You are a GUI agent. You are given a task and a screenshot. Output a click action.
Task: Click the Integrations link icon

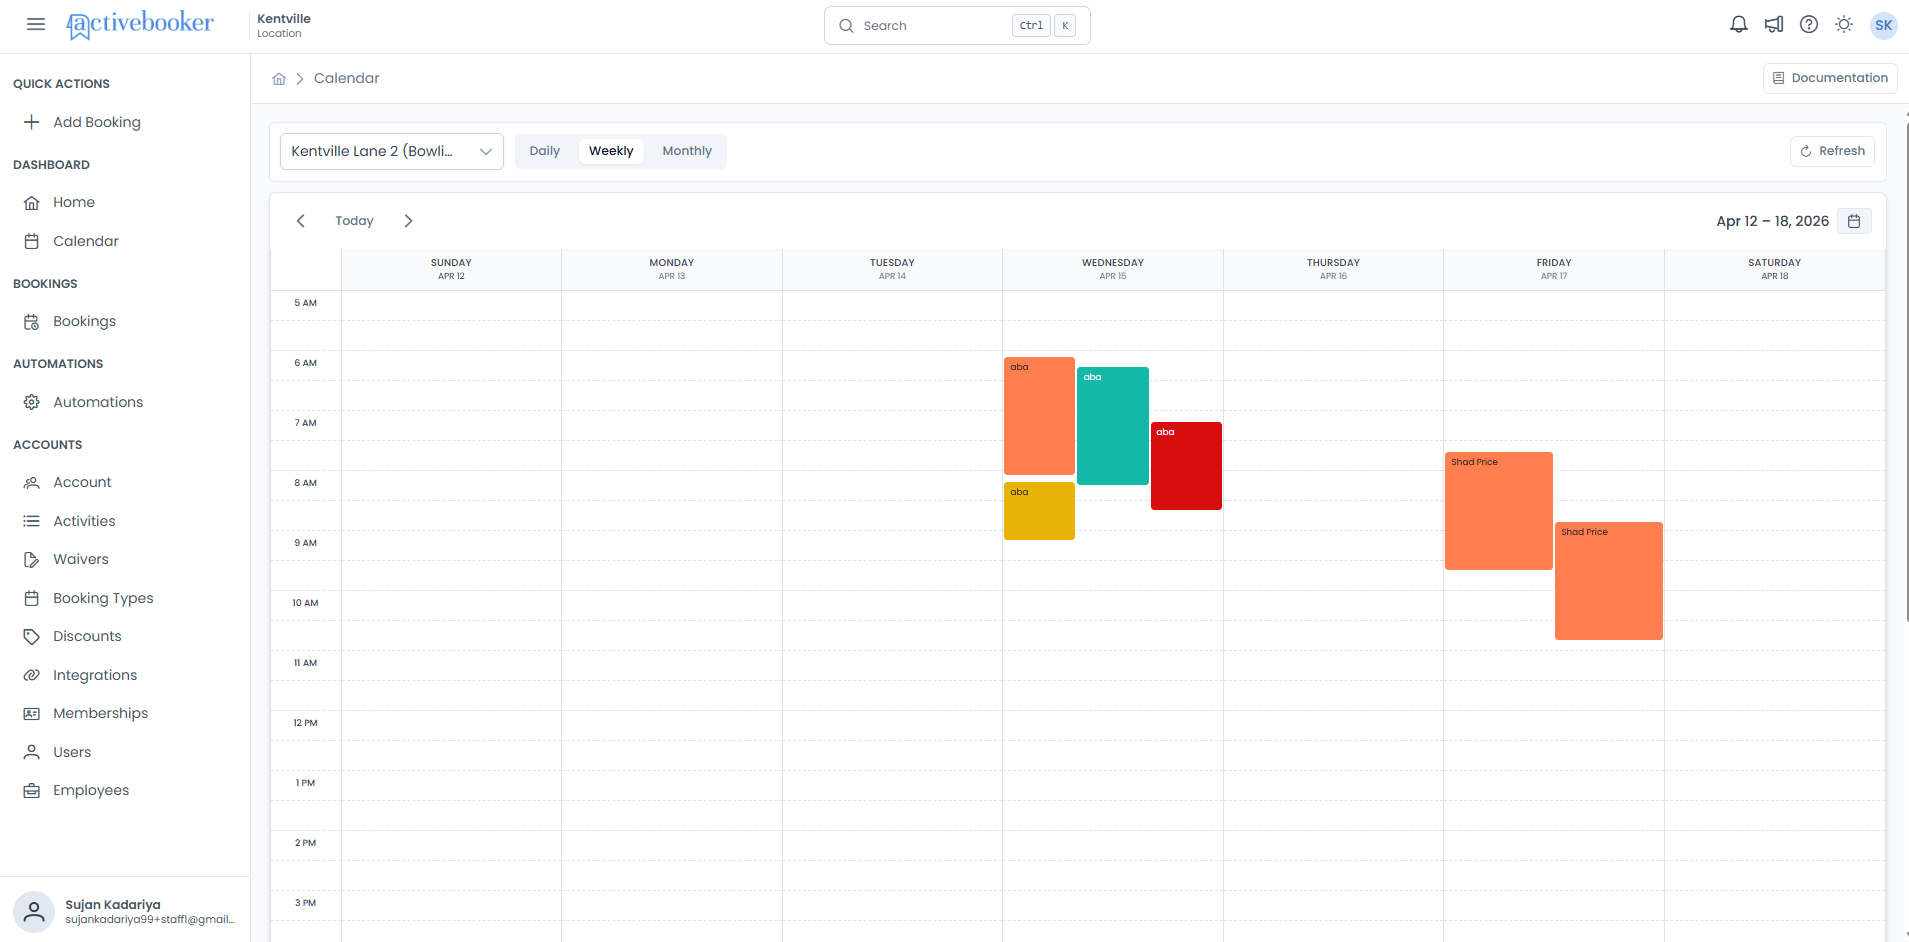click(x=32, y=675)
